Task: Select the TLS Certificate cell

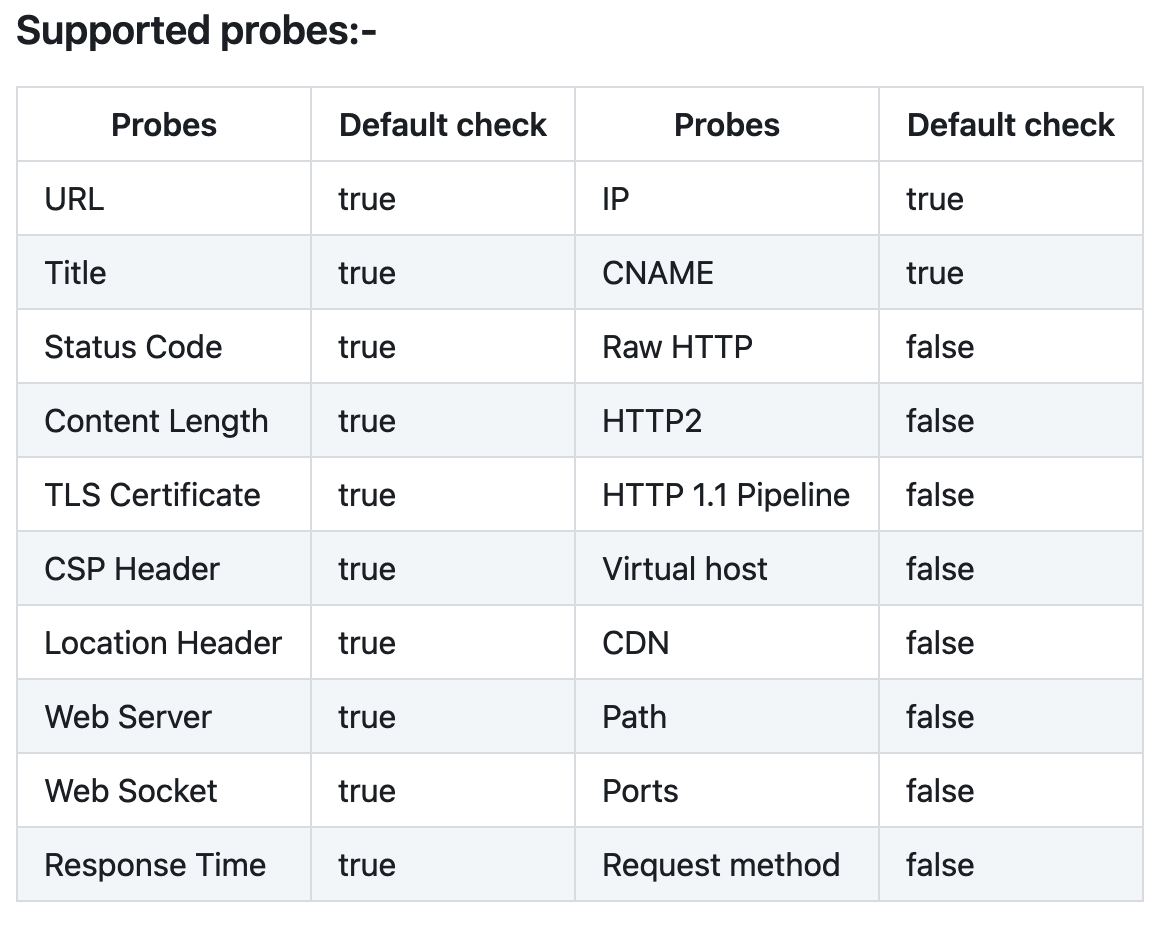Action: pos(164,494)
